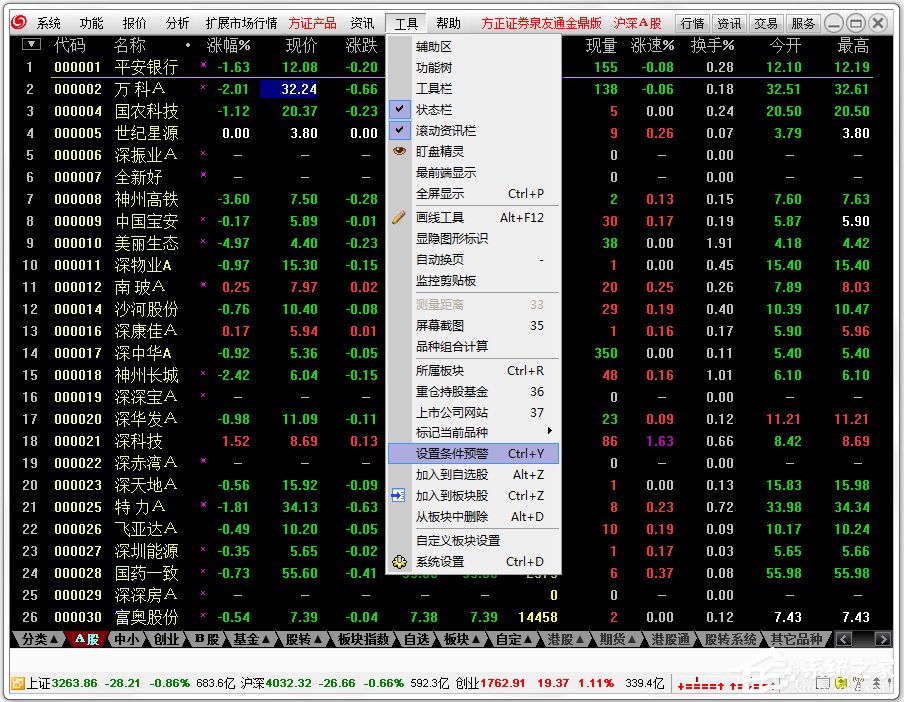Click the magenta mark on the 深圳能源 row
The width and height of the screenshot is (904, 702).
coord(203,549)
